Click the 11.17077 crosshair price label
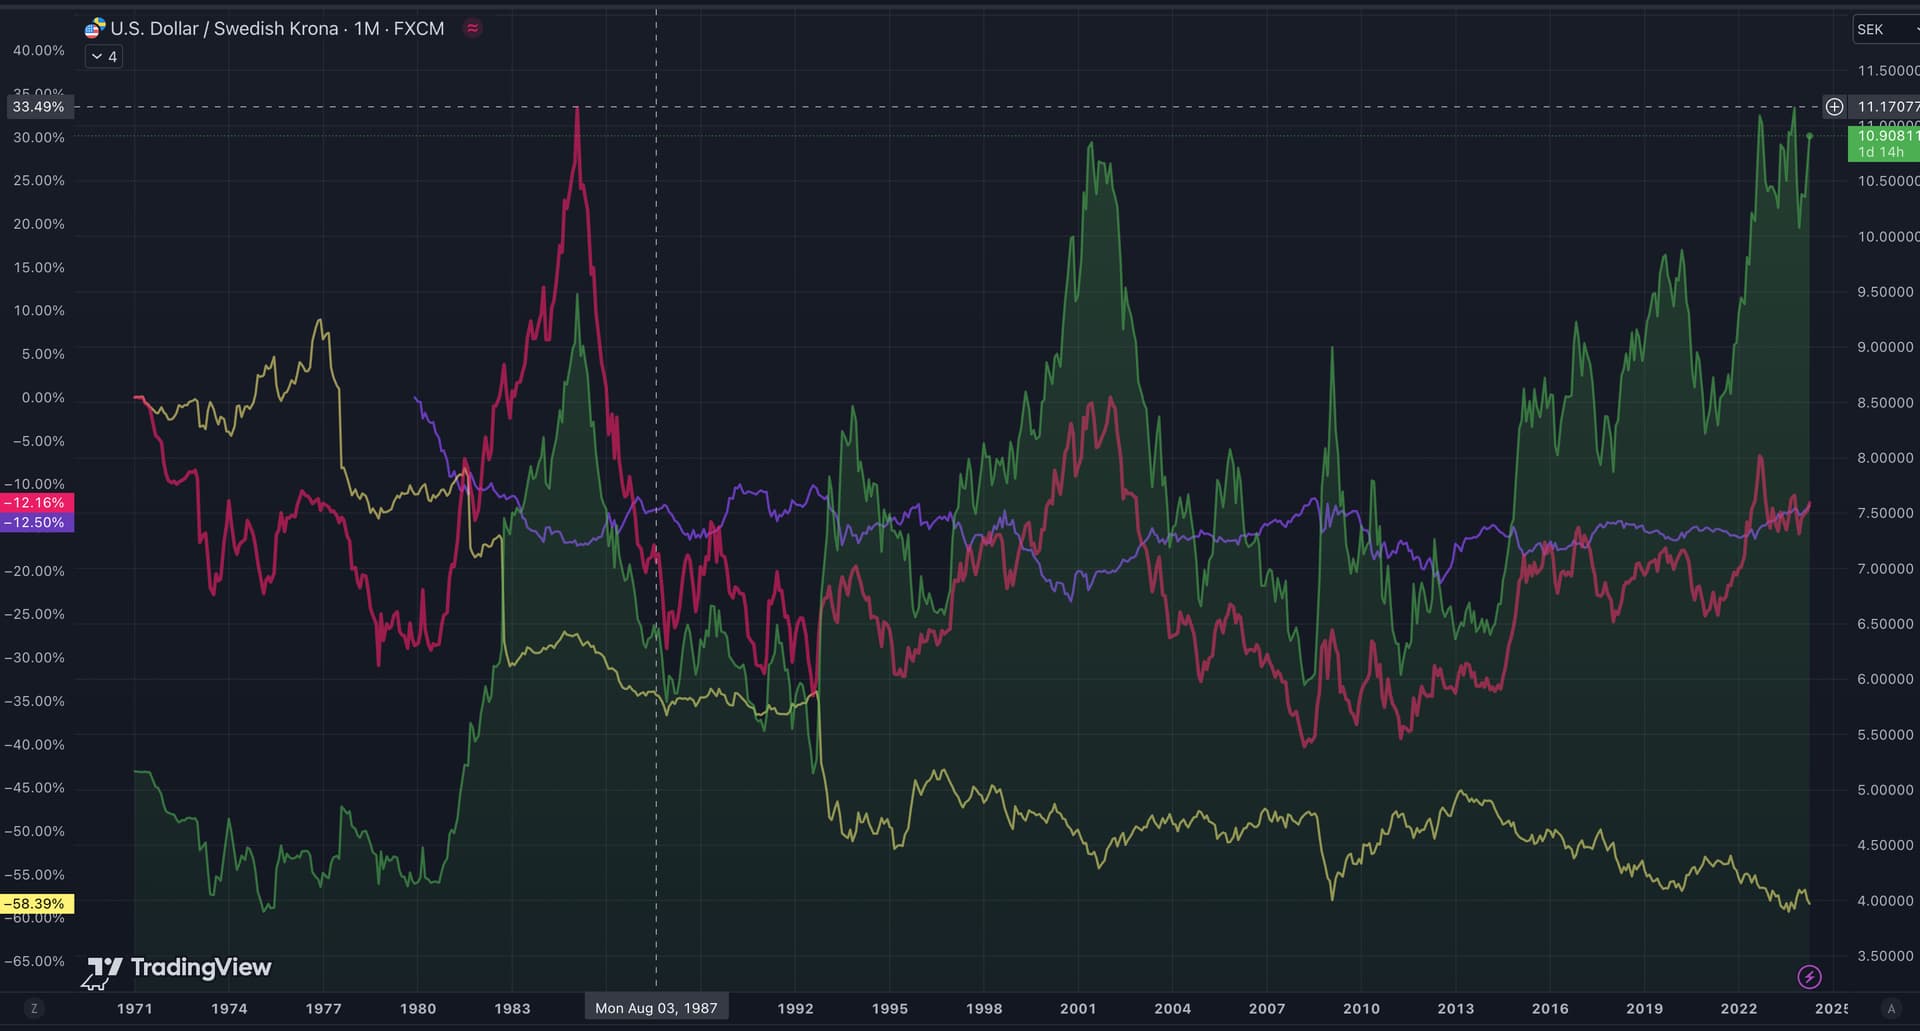 point(1886,106)
